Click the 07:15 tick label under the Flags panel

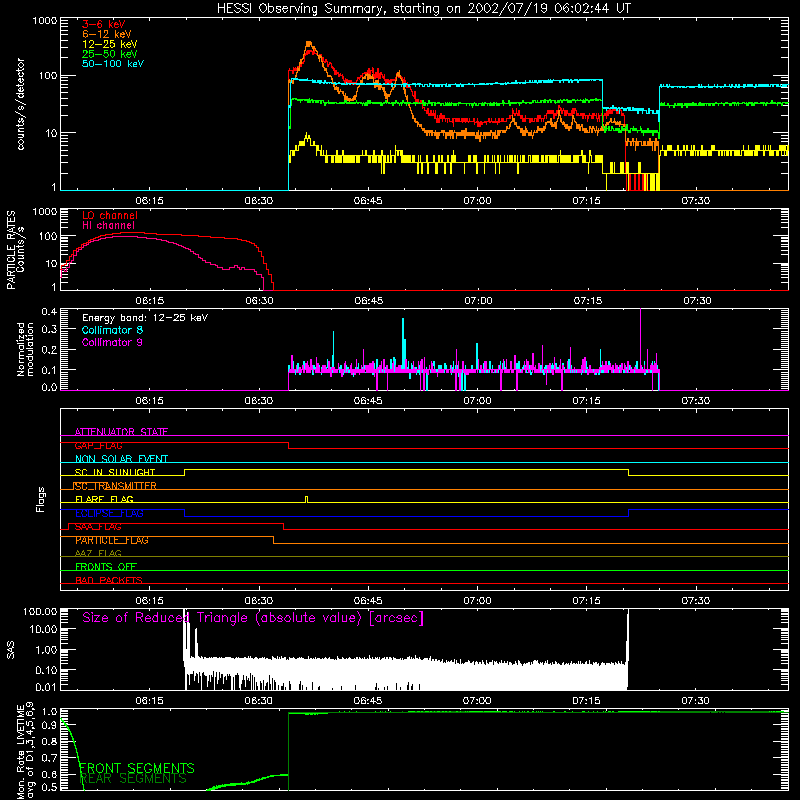[x=587, y=601]
